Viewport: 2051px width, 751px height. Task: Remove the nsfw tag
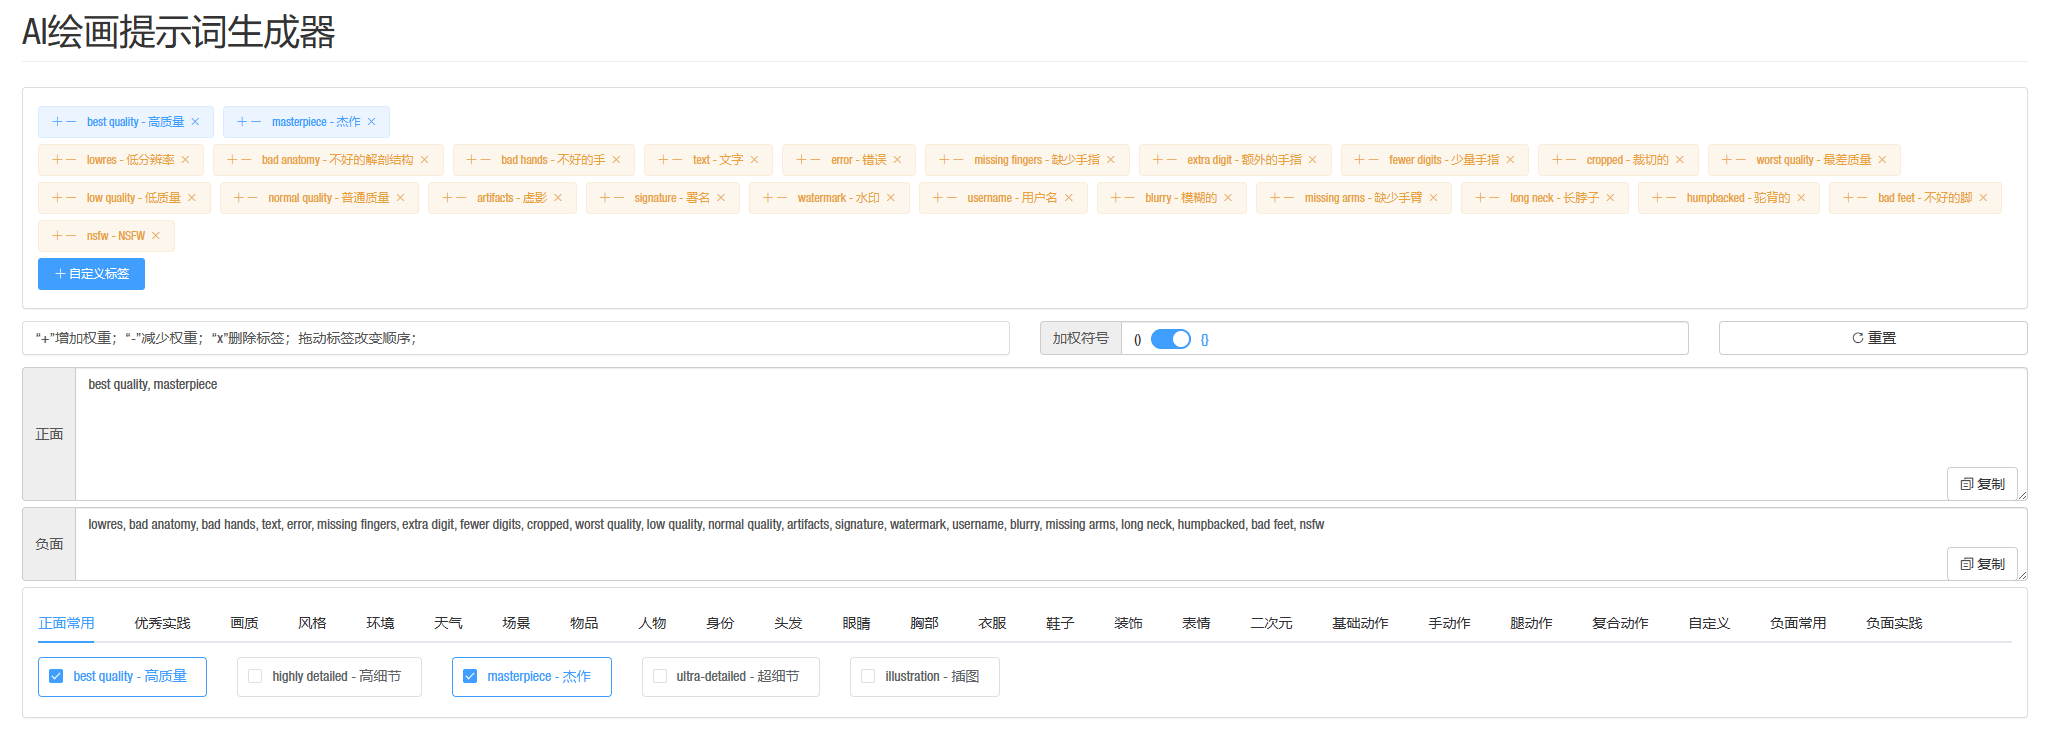coord(156,236)
